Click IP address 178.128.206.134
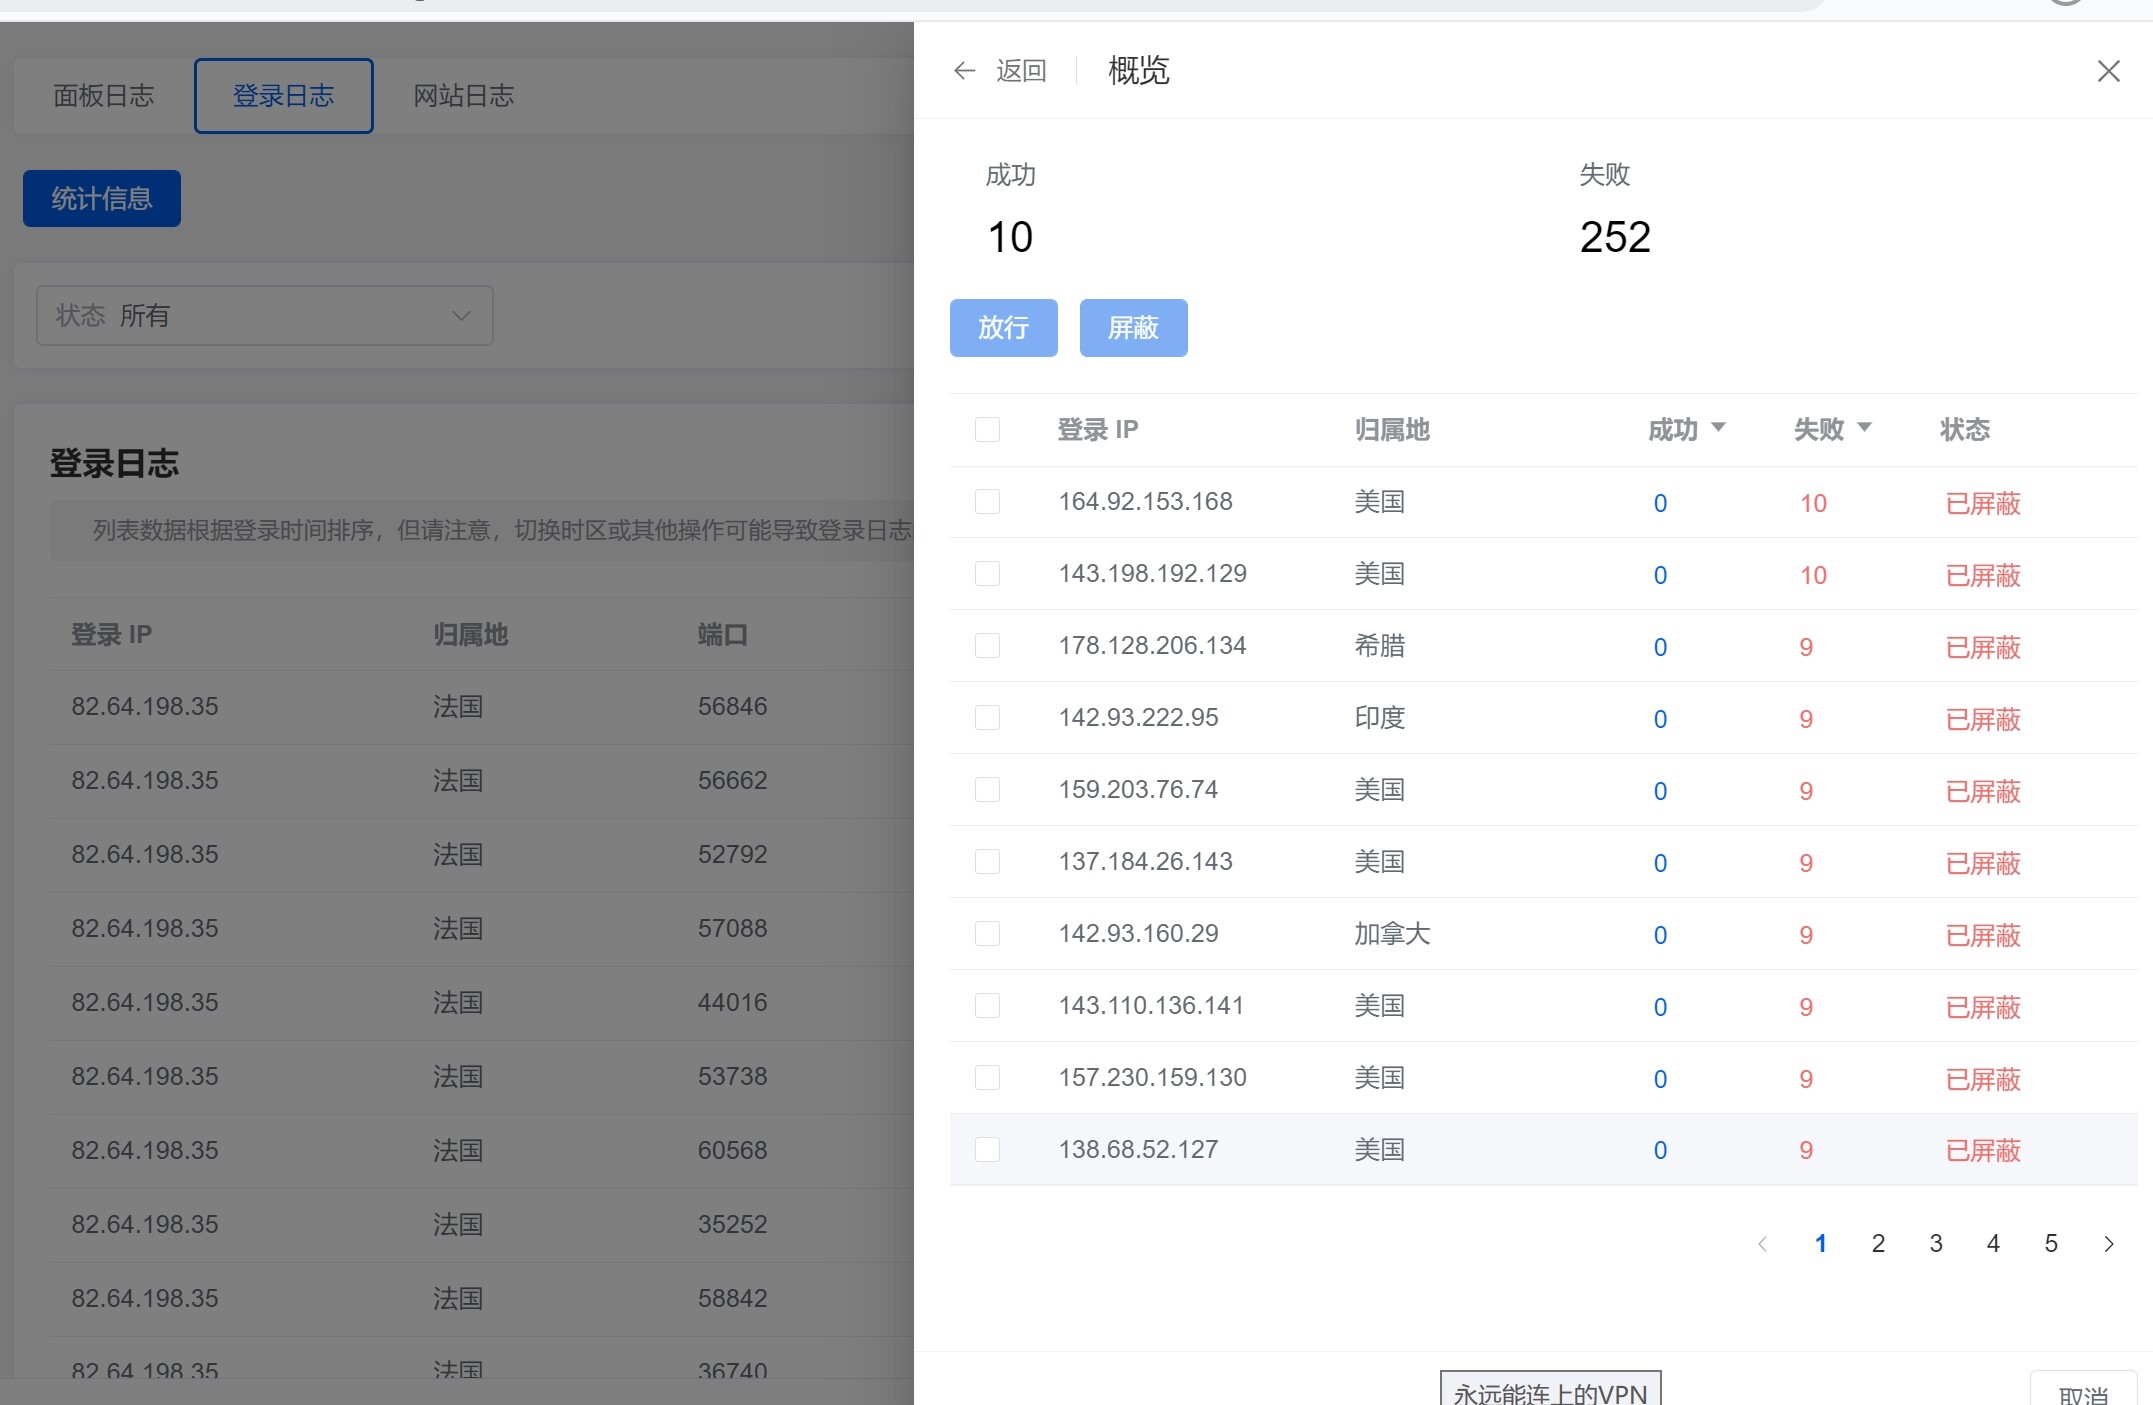 (x=1153, y=646)
